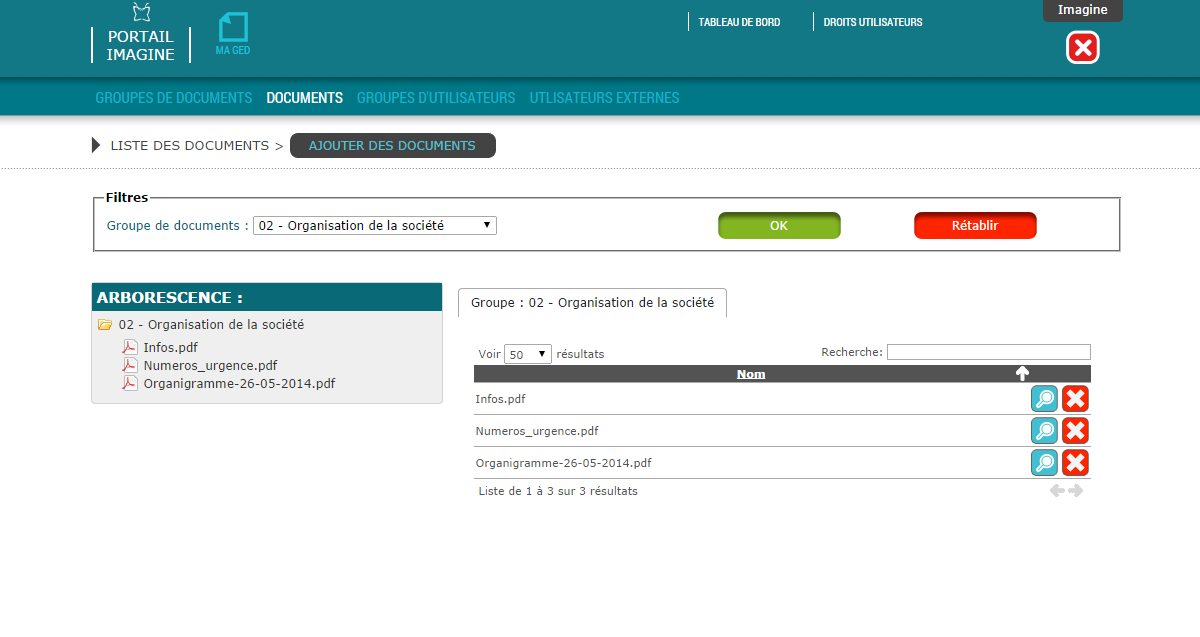Click the up arrow sort icon in table header
Image resolution: width=1200 pixels, height=637 pixels.
pos(1022,374)
